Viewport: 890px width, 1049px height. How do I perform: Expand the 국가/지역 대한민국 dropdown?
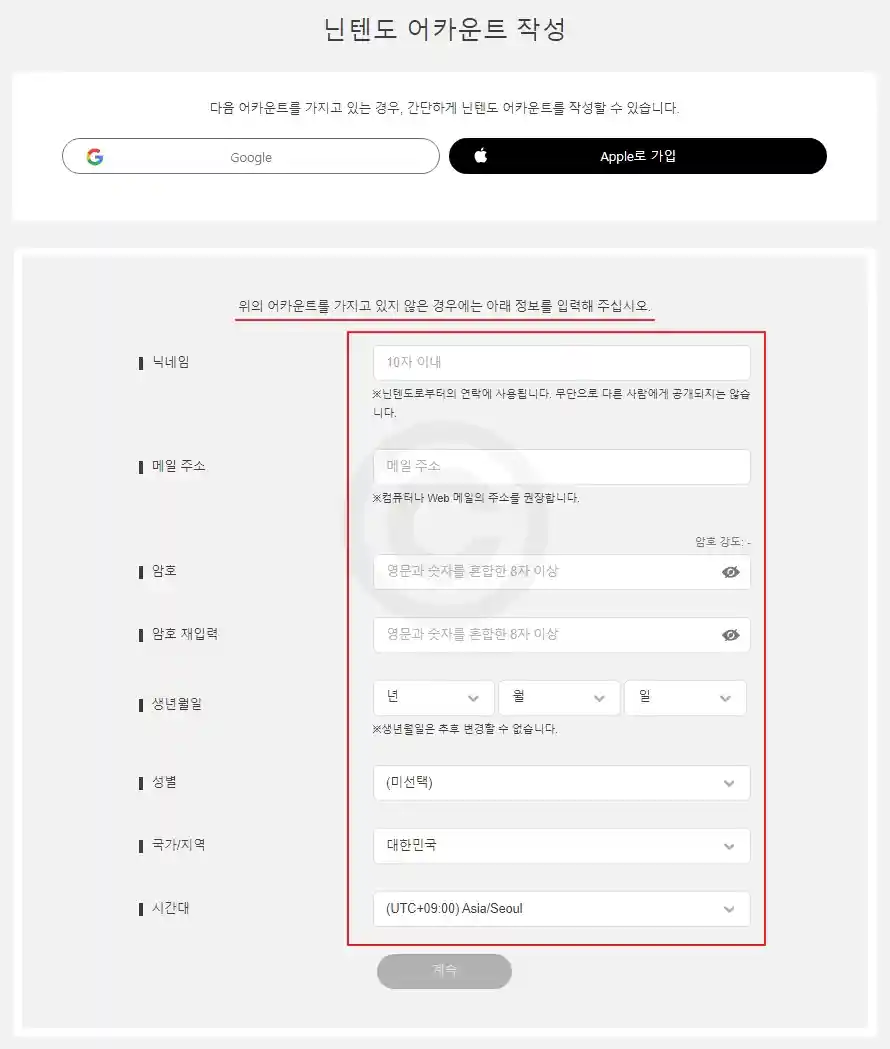point(561,846)
